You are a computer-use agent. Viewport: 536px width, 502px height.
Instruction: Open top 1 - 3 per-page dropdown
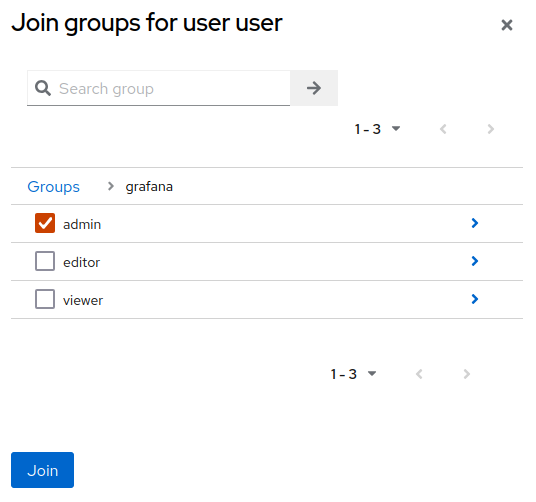[377, 129]
